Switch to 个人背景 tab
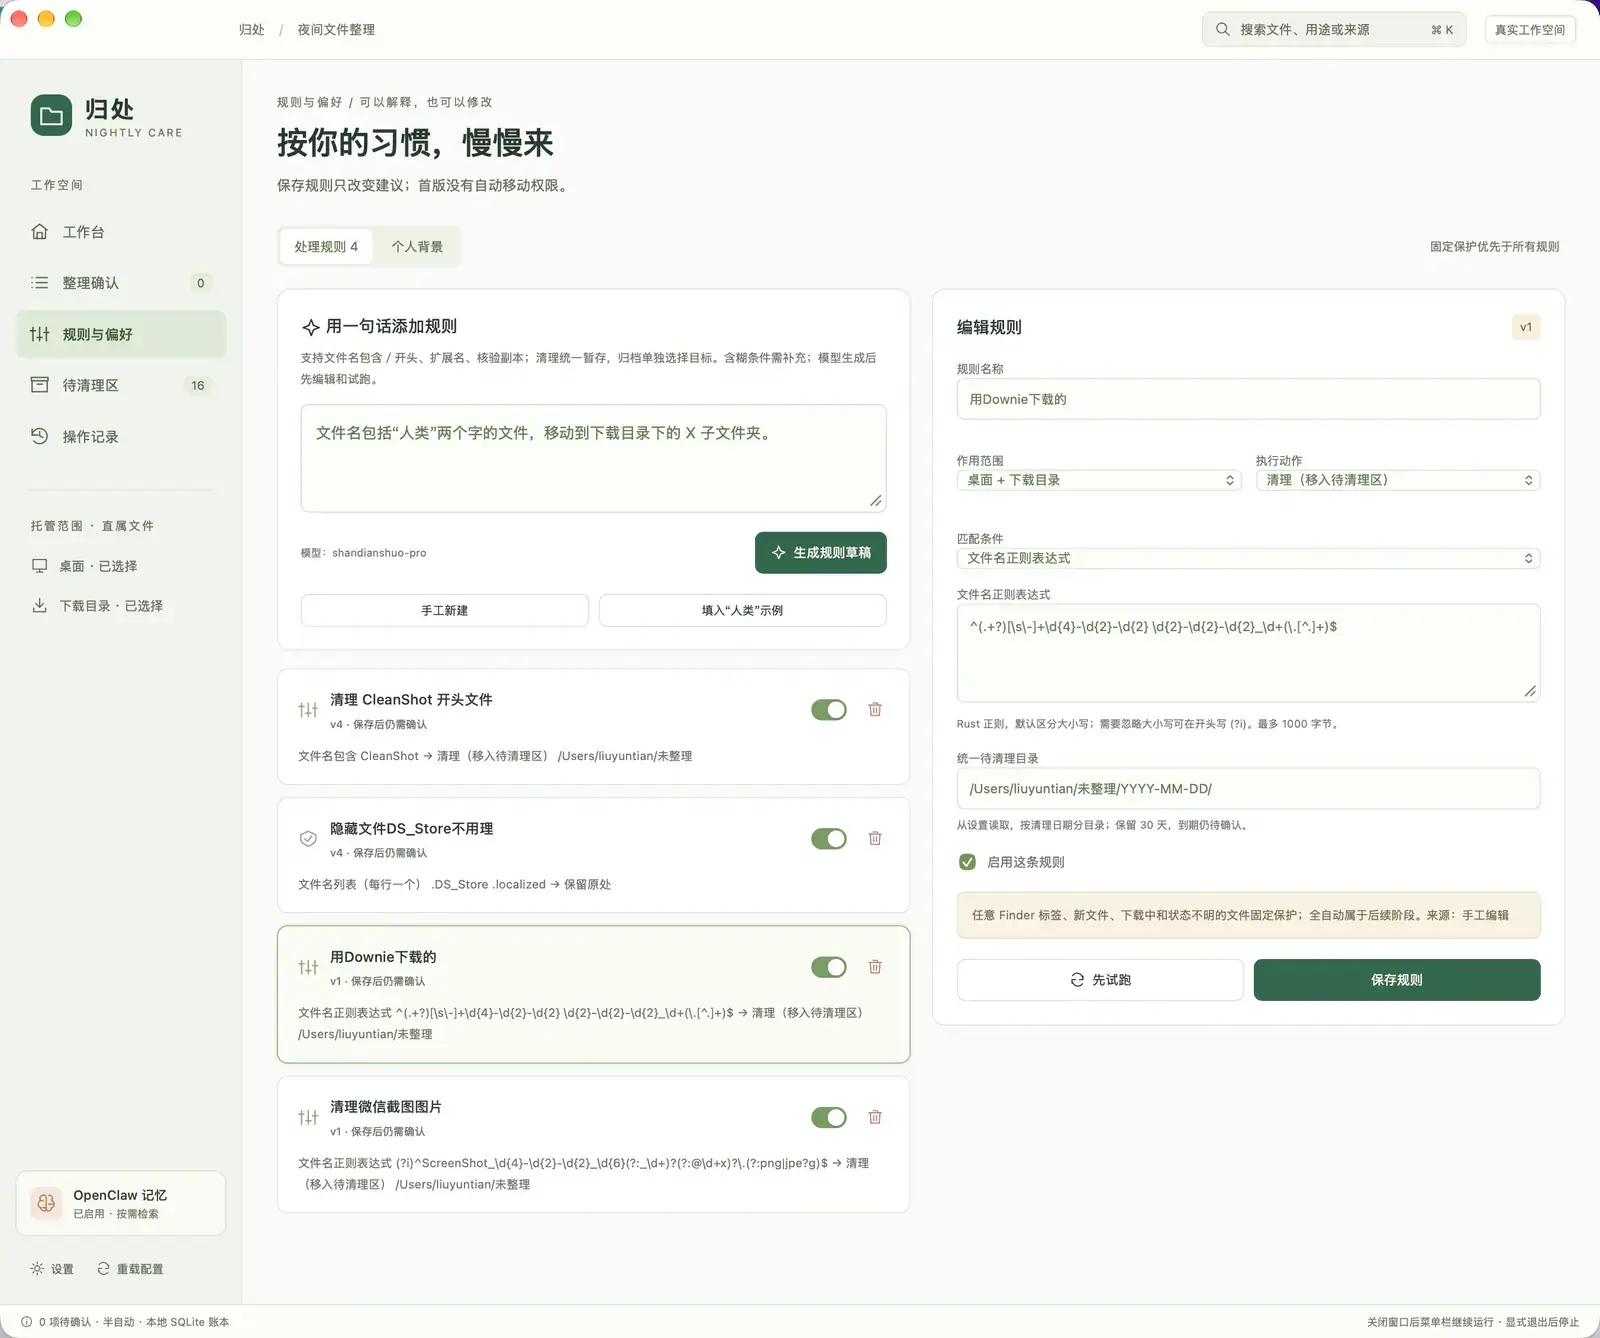 [417, 247]
